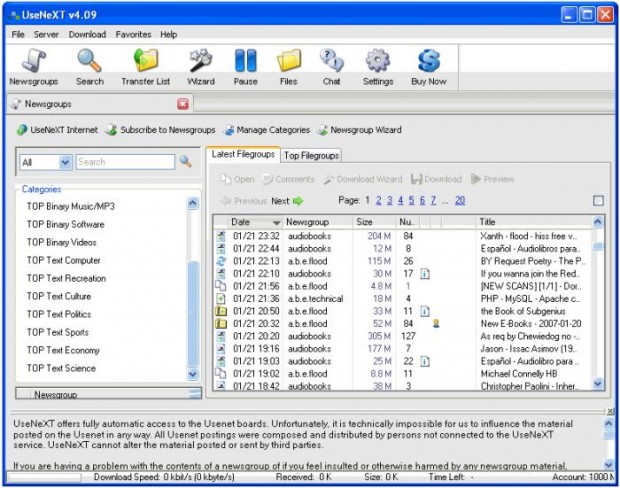The height and width of the screenshot is (488, 620).
Task: Click the Download Wizard button
Action: (363, 179)
